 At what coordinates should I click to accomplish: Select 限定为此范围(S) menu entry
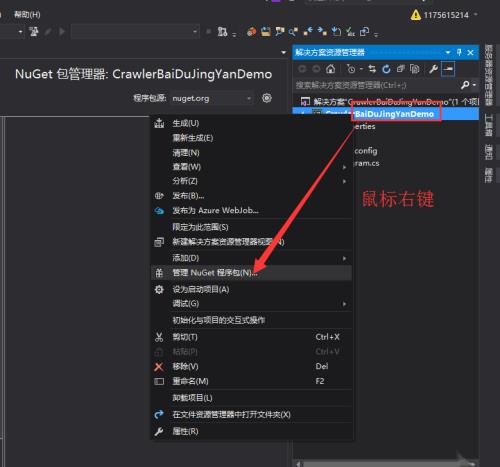pos(252,227)
